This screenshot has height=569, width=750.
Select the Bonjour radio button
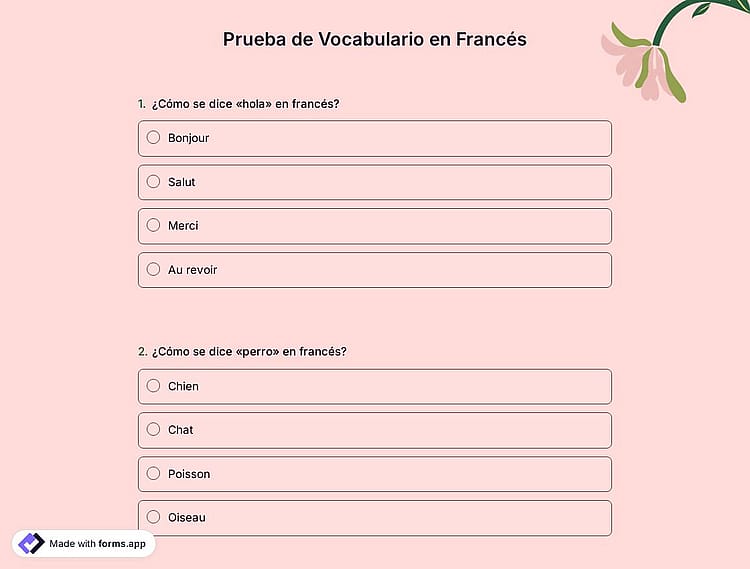click(x=153, y=138)
